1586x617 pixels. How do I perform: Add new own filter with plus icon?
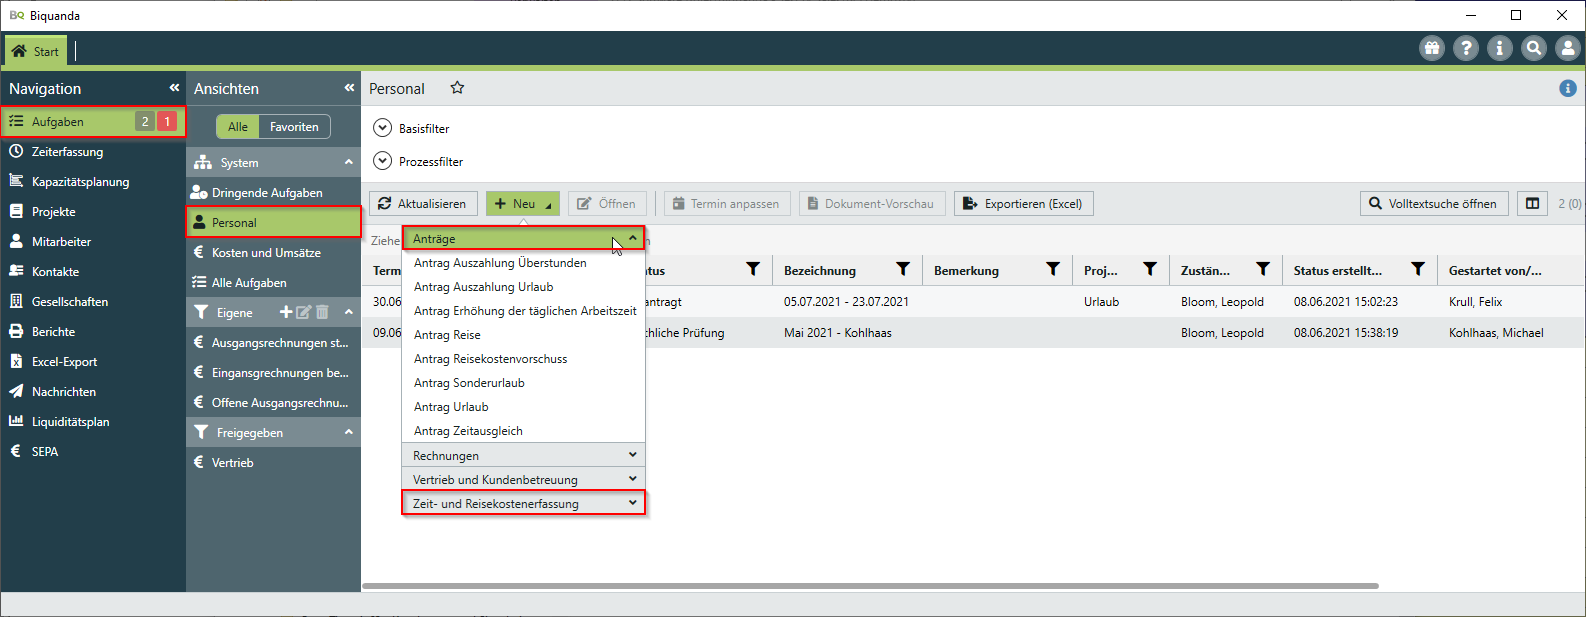tap(286, 312)
